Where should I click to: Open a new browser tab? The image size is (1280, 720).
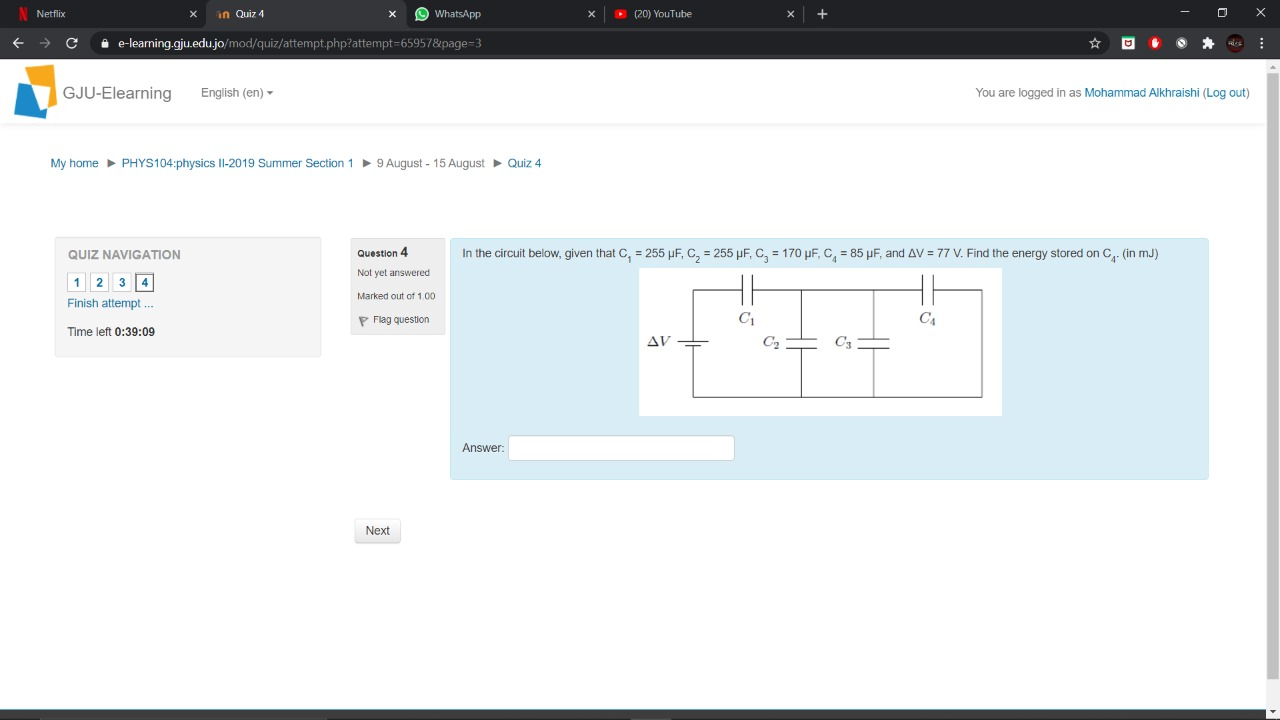[x=822, y=14]
